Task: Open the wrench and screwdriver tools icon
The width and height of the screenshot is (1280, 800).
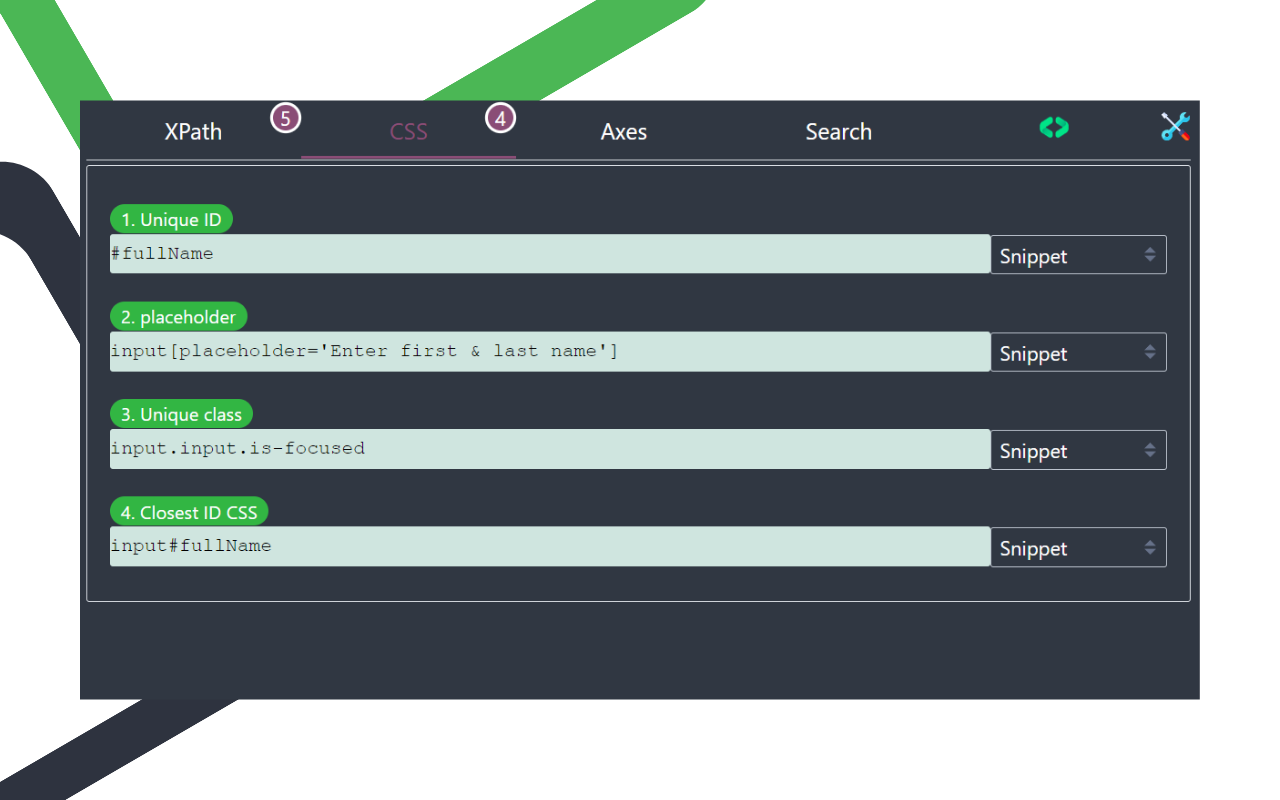Action: pyautogui.click(x=1175, y=128)
